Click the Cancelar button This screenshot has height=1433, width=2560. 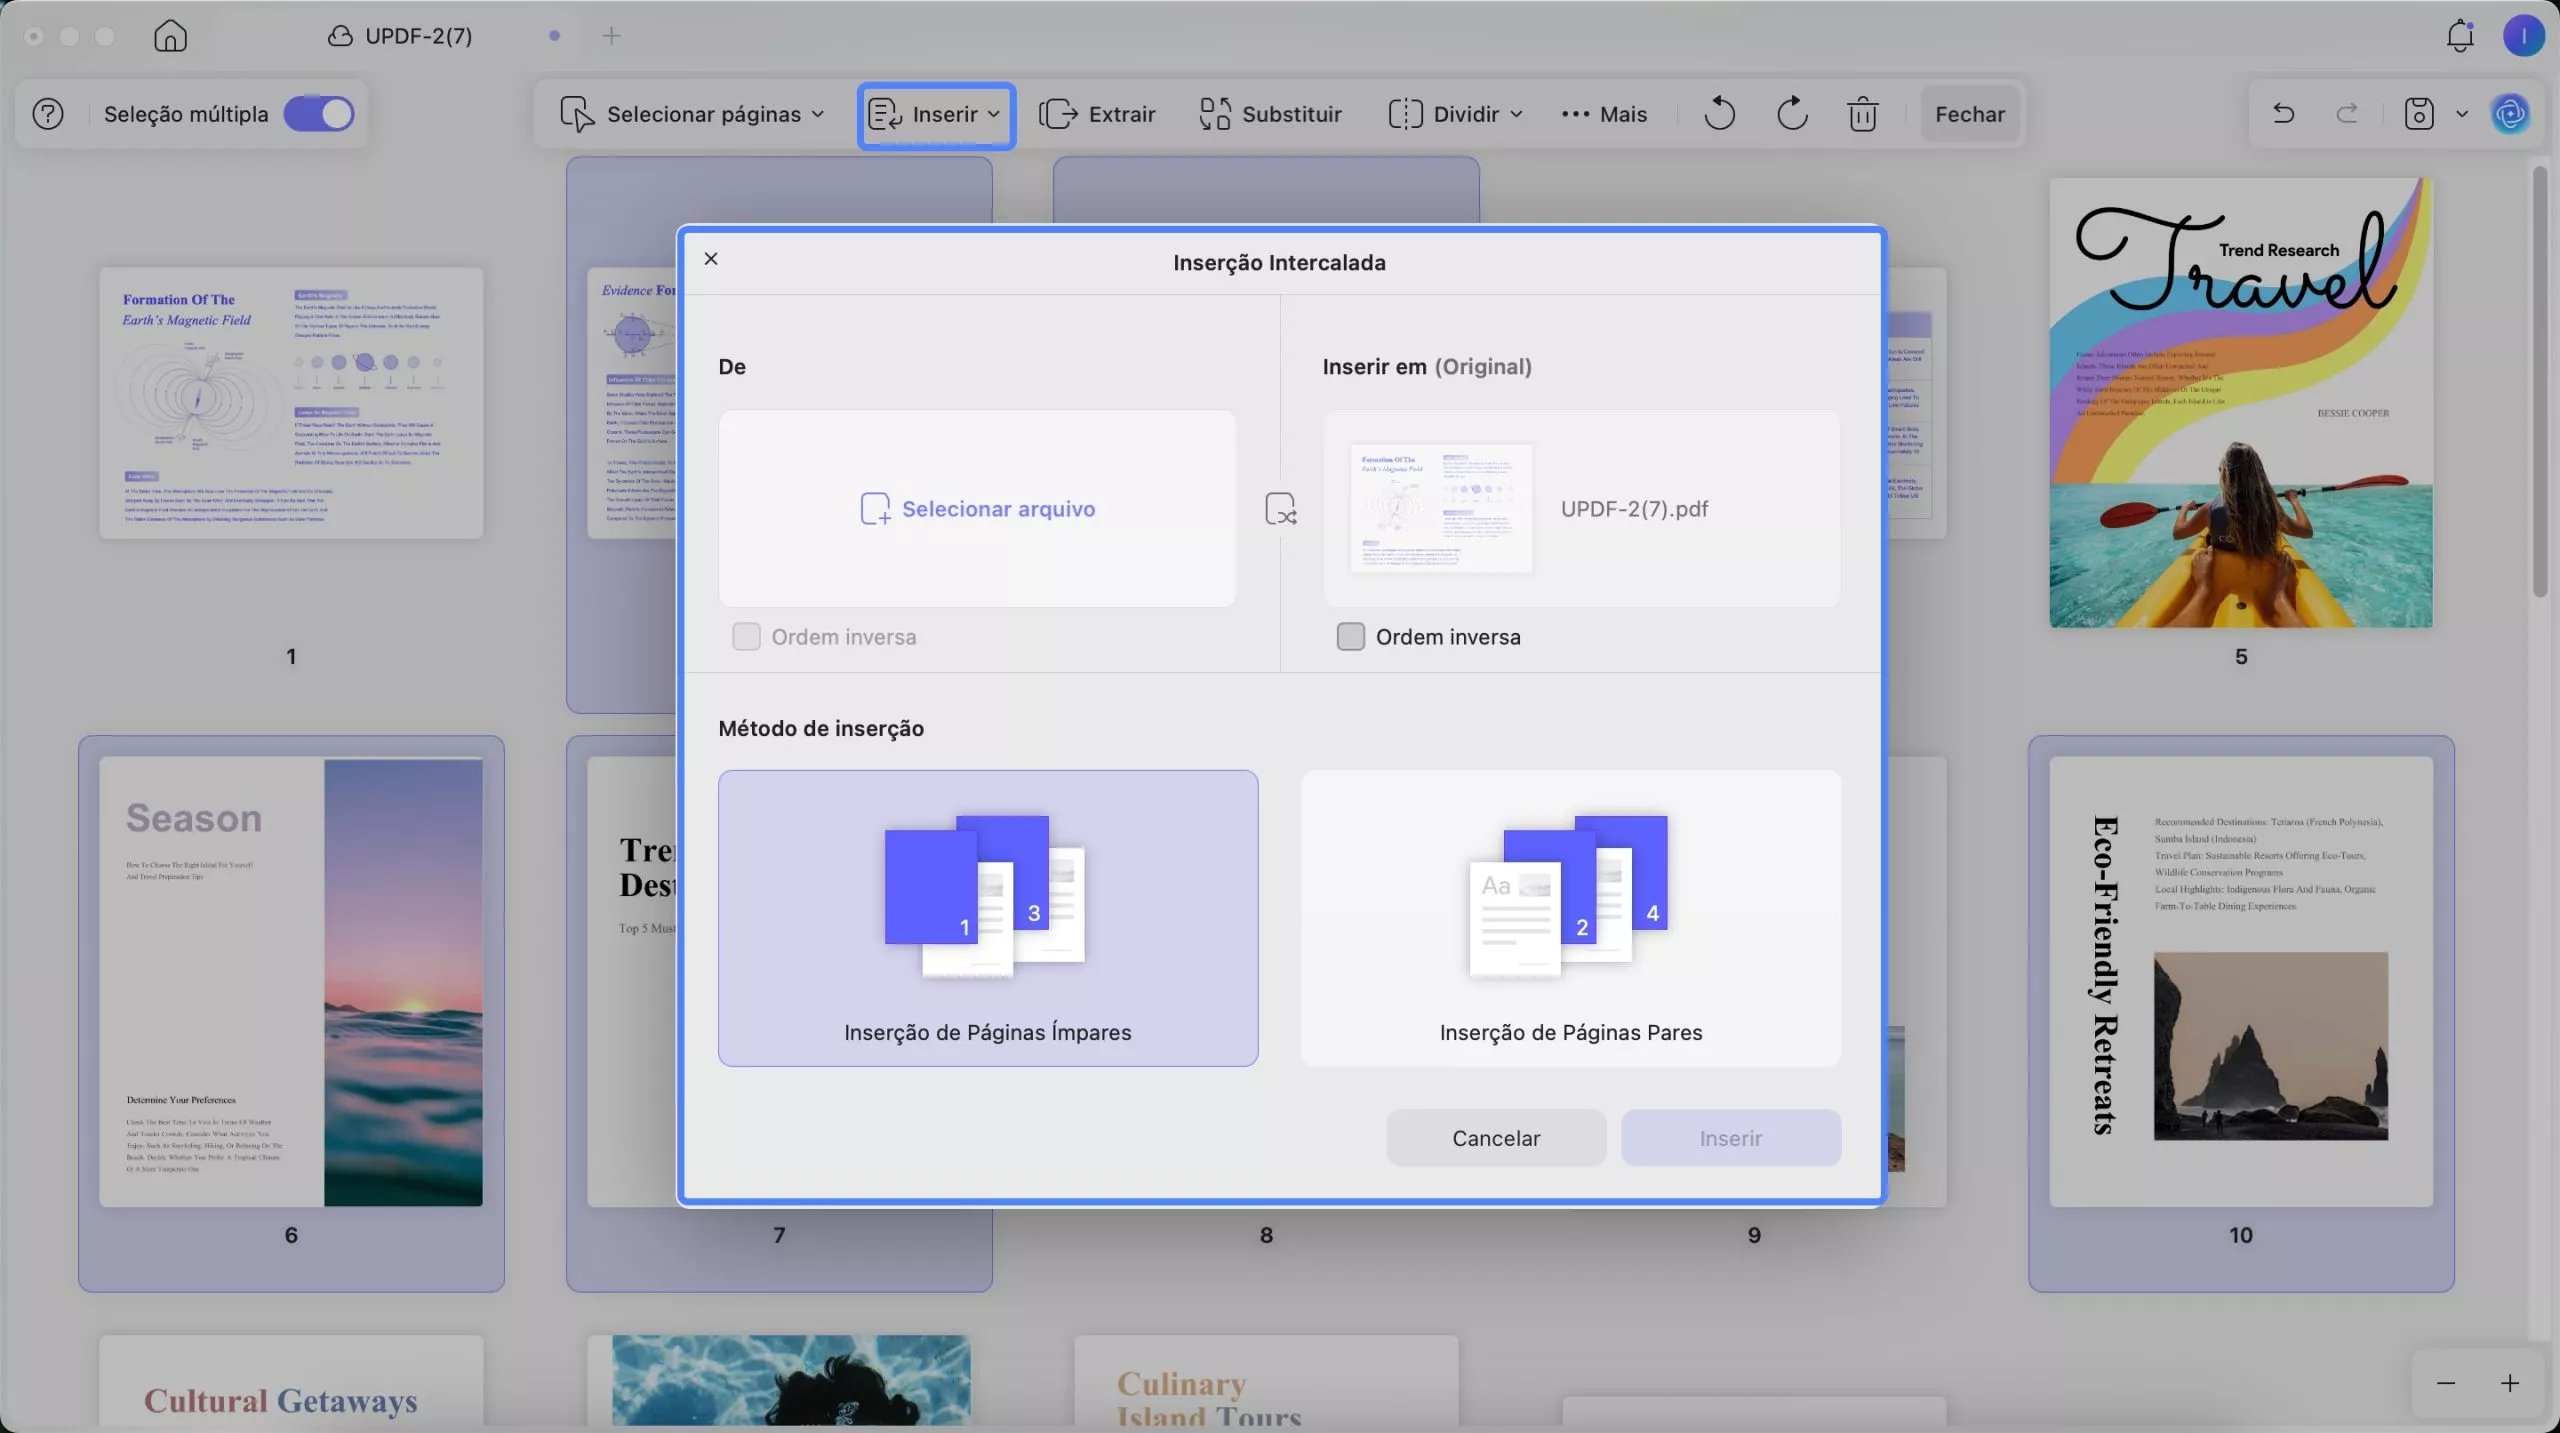[1496, 1138]
